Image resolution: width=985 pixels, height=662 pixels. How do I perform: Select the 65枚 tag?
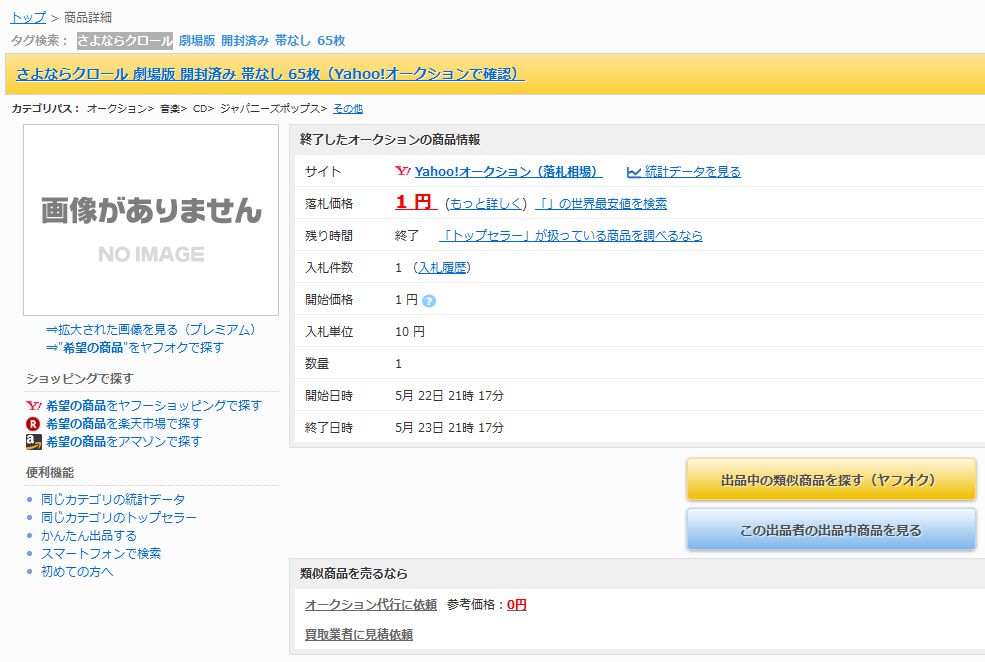[x=331, y=41]
